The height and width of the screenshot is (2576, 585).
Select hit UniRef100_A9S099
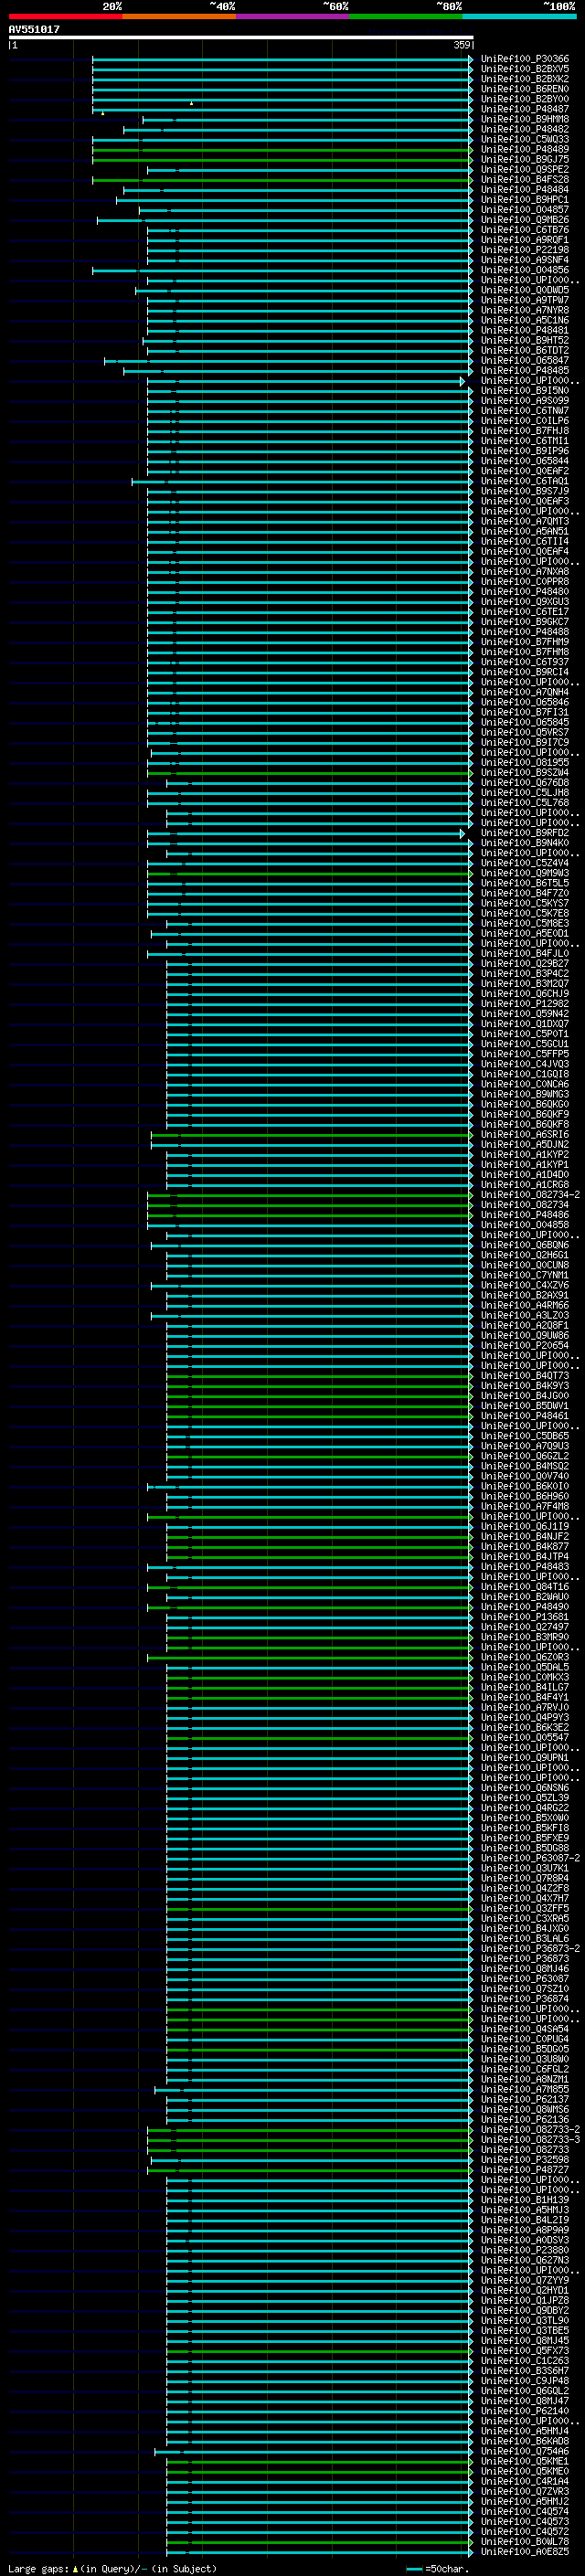pos(524,401)
